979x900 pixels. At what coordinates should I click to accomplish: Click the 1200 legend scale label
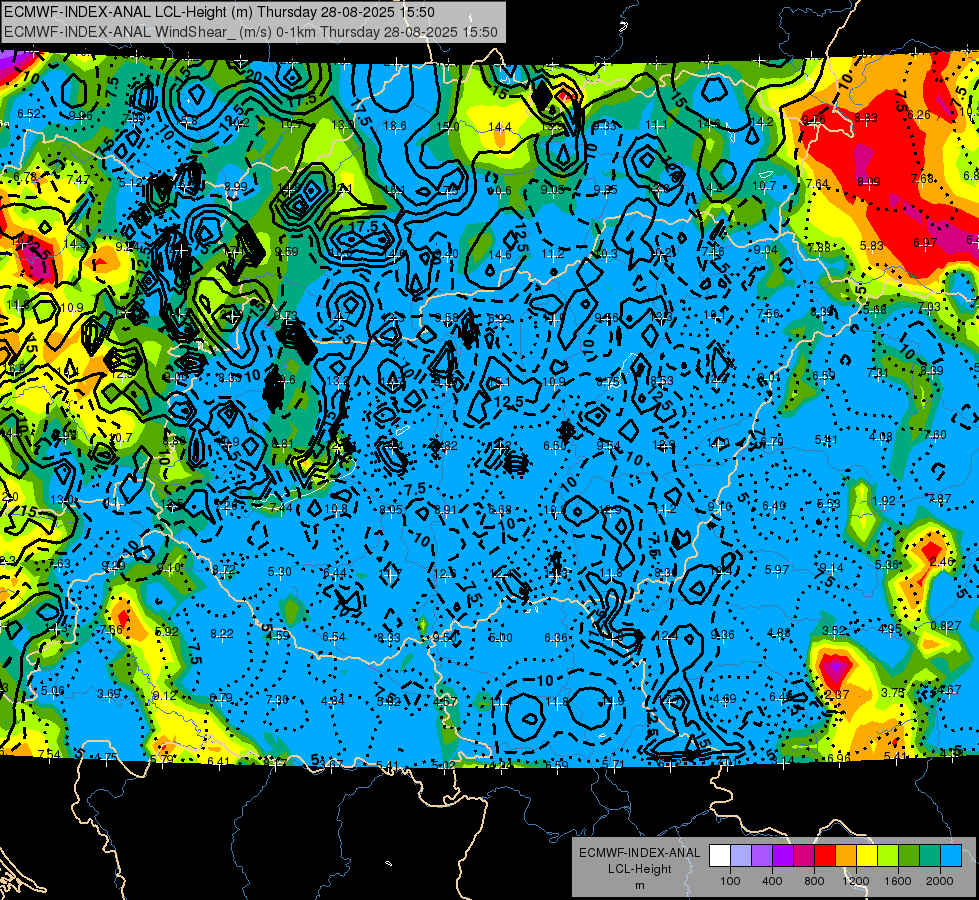855,881
